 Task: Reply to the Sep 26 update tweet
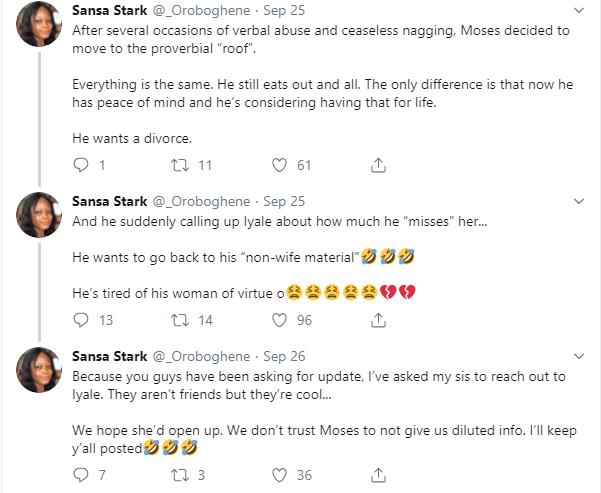pyautogui.click(x=81, y=475)
